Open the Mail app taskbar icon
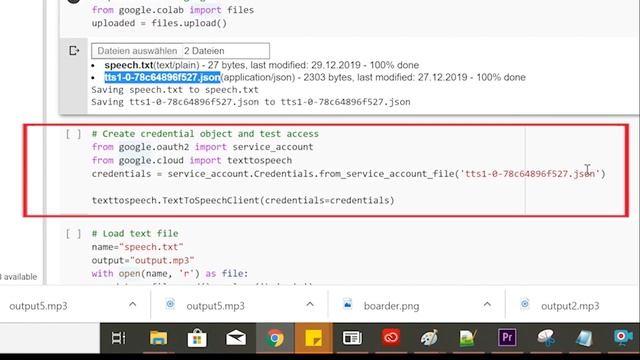Screen dimensions: 640x360 [236, 338]
